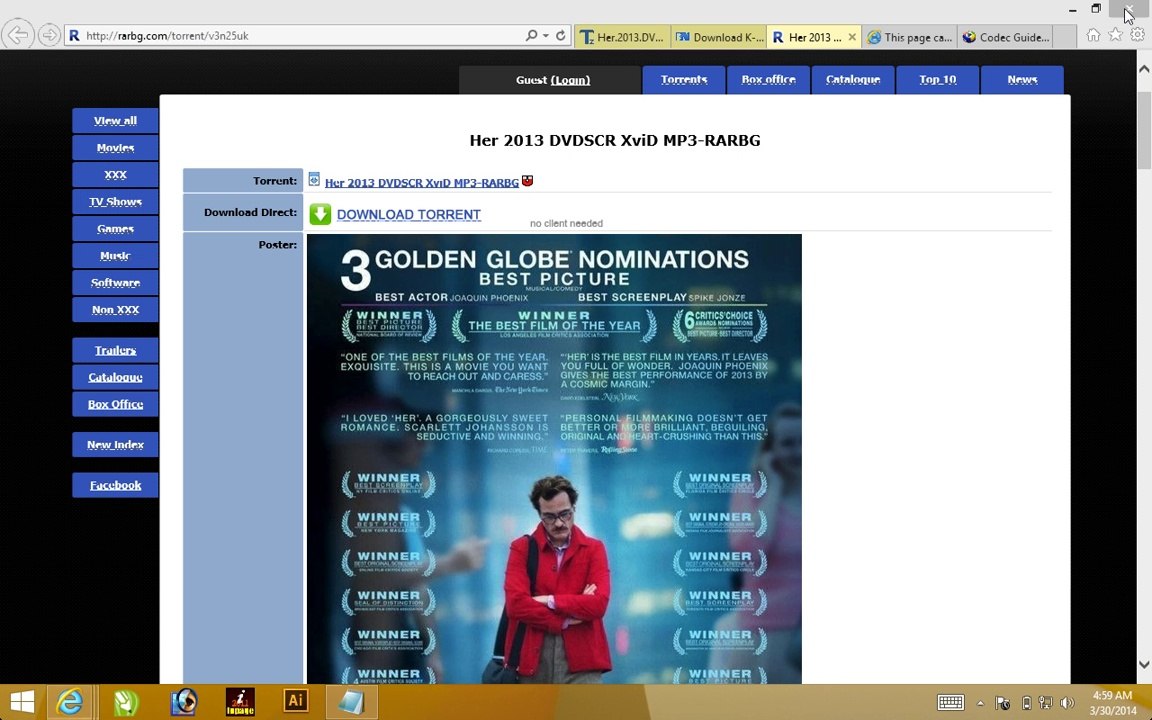This screenshot has height=720, width=1152.
Task: Select Movies category in sidebar
Action: click(115, 148)
